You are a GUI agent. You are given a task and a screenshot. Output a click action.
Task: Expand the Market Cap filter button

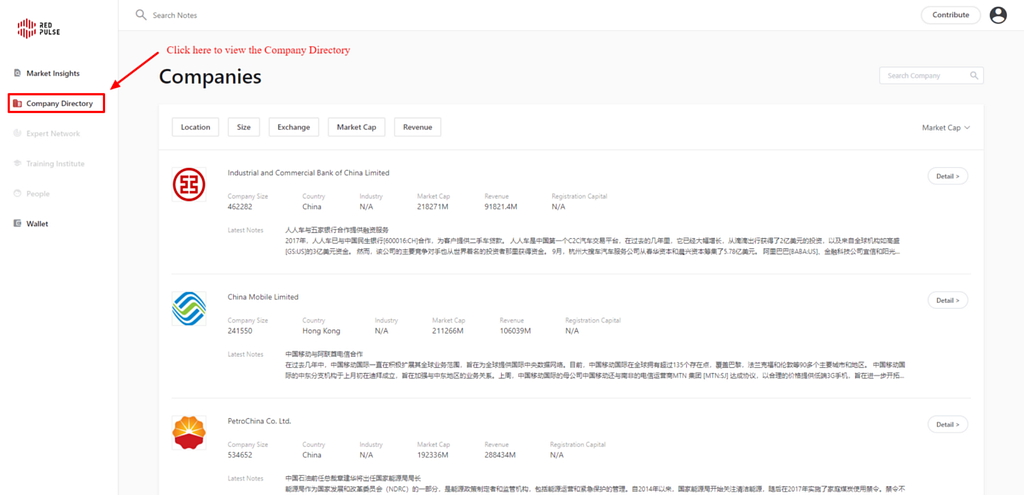coord(356,127)
